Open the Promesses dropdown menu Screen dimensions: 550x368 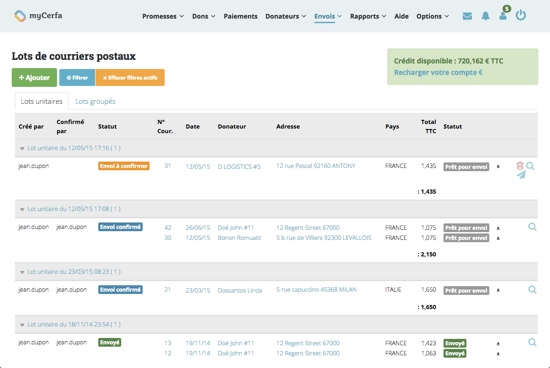click(163, 16)
